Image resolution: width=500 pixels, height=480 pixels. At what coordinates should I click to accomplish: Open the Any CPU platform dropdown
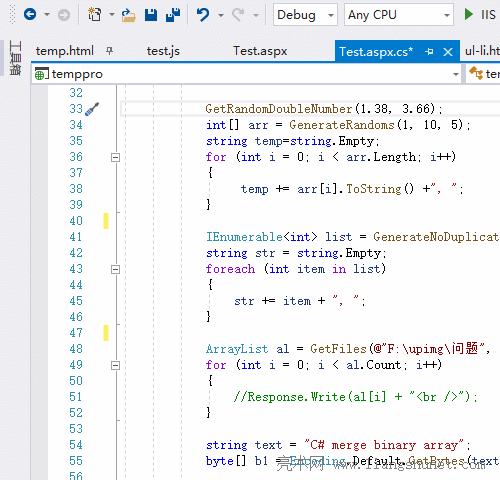click(399, 15)
